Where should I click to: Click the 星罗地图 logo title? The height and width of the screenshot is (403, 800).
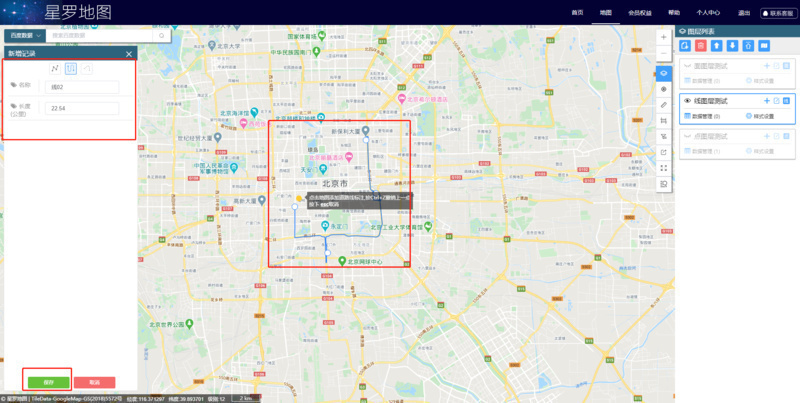click(x=78, y=12)
